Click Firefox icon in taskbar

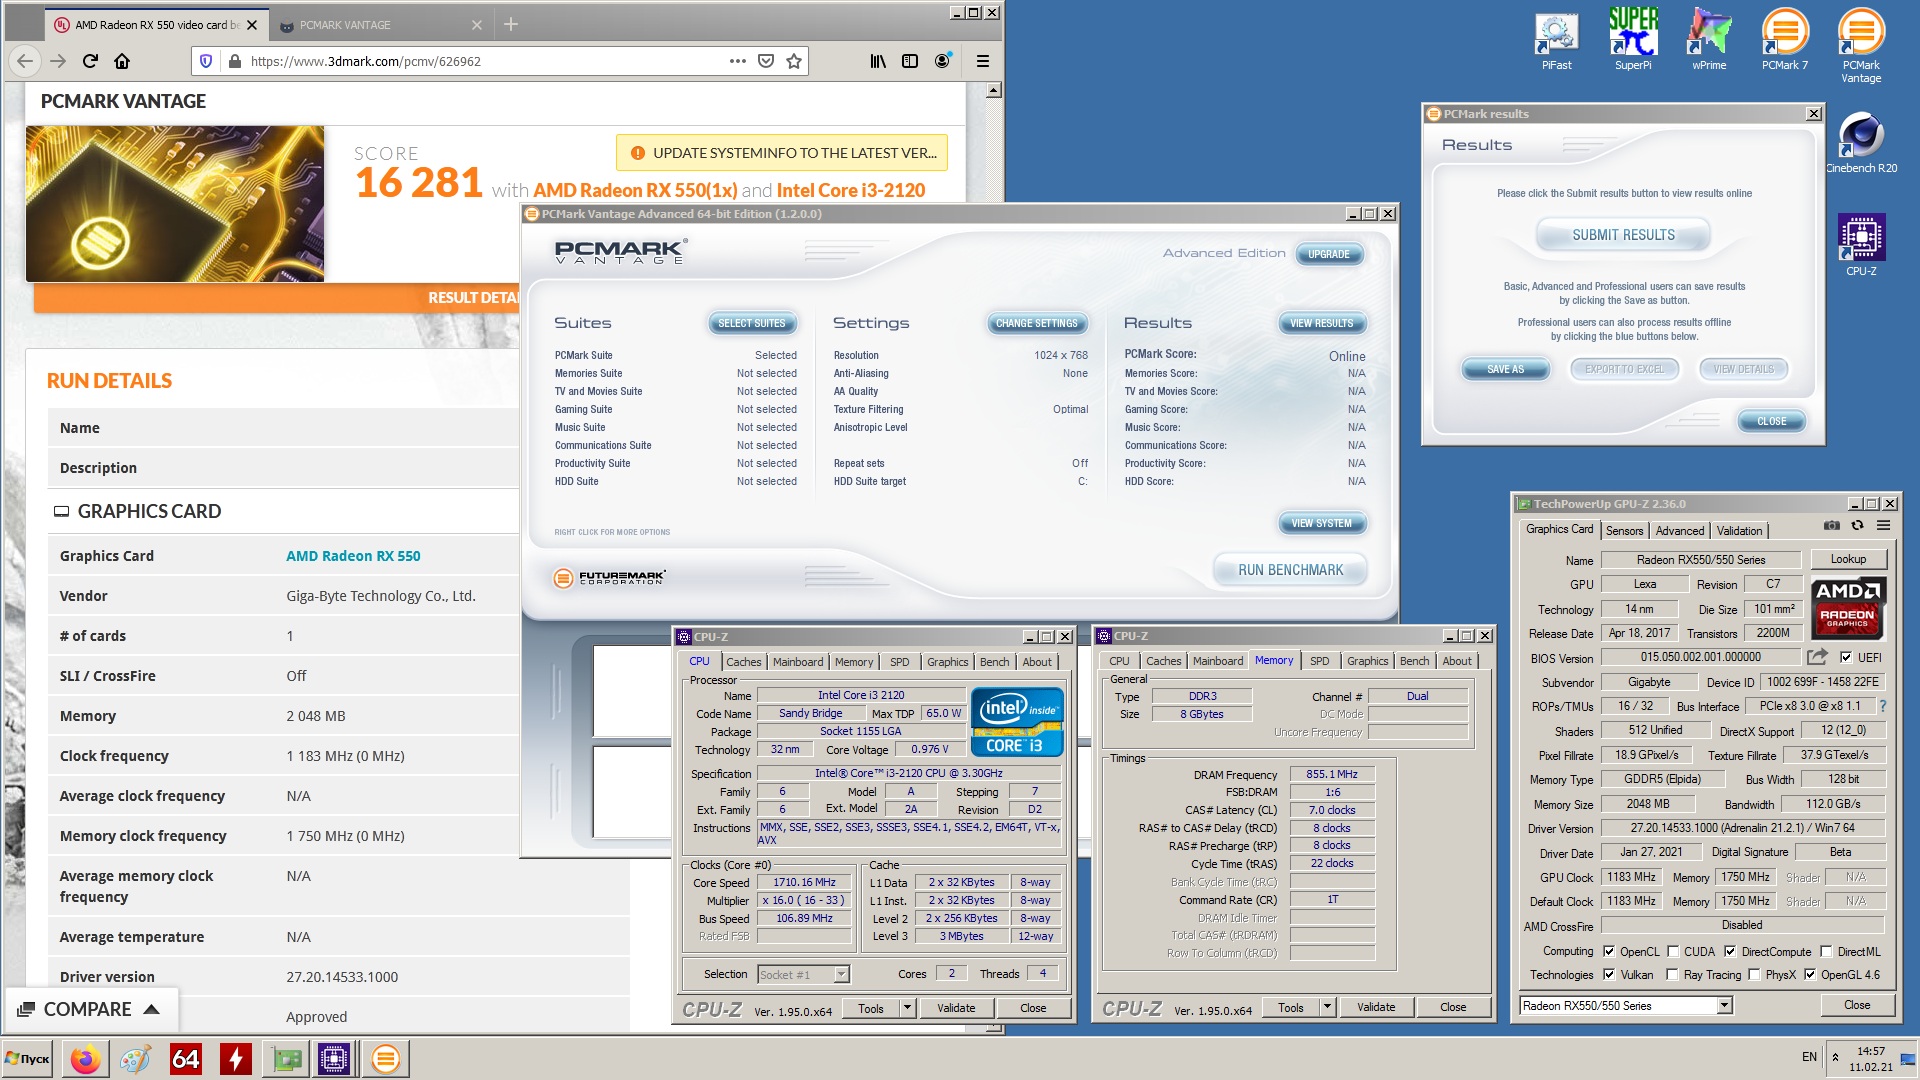coord(86,1059)
